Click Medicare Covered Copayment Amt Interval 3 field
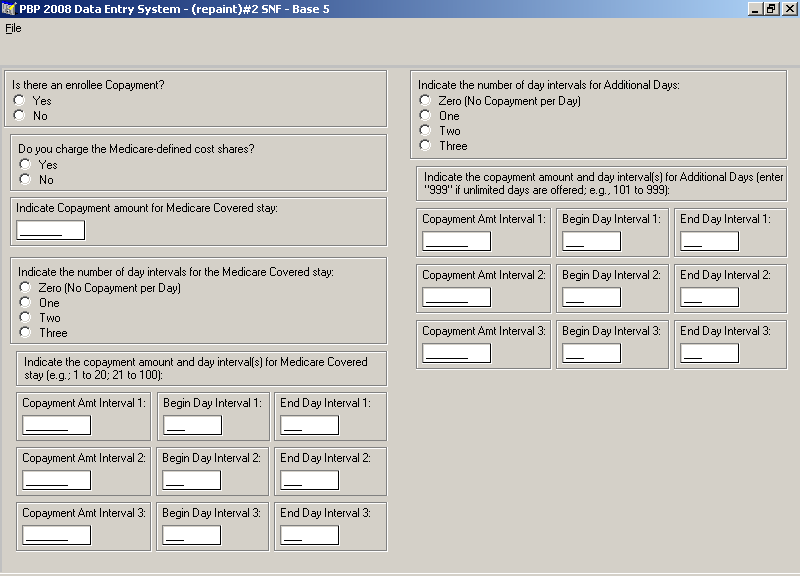 pyautogui.click(x=57, y=535)
